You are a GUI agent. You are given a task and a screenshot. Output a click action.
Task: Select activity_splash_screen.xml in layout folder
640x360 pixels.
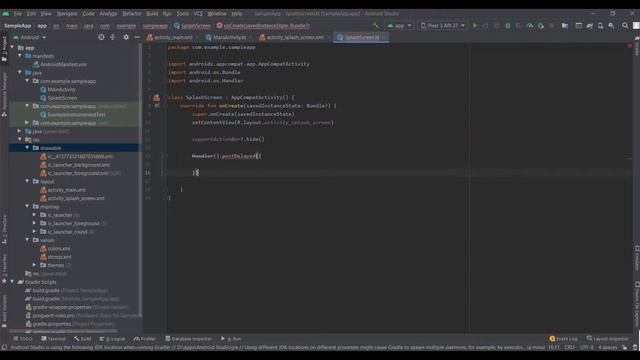(76, 198)
